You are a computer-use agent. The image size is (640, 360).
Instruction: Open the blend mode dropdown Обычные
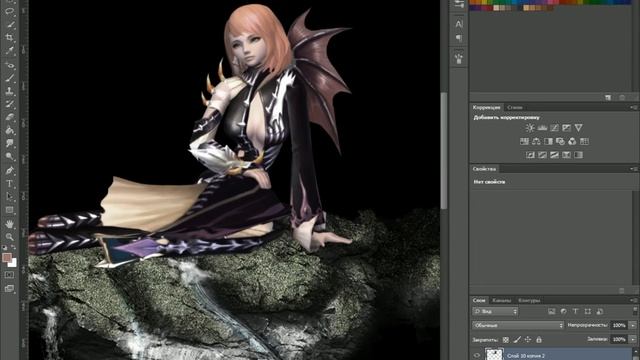pyautogui.click(x=518, y=325)
